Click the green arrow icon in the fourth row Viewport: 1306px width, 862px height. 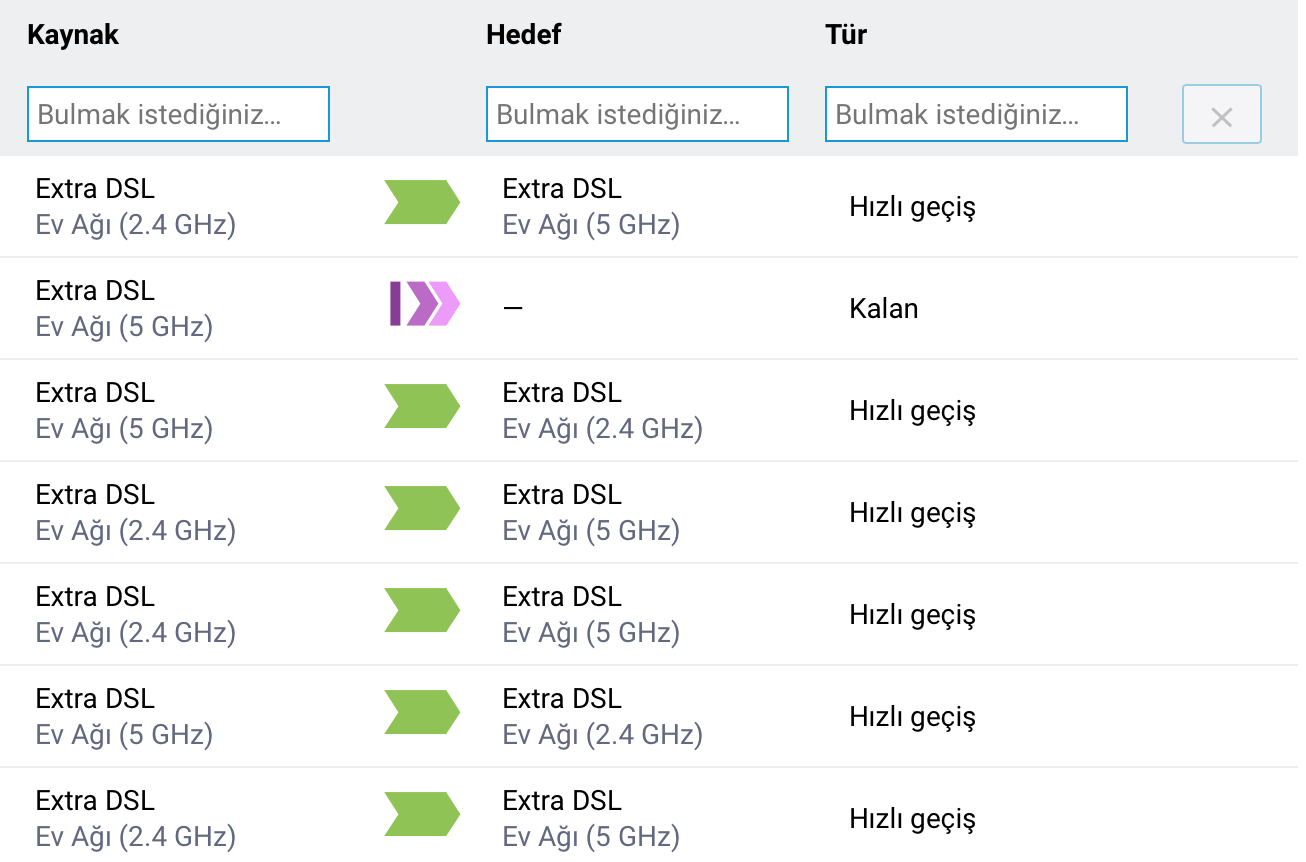pyautogui.click(x=422, y=508)
